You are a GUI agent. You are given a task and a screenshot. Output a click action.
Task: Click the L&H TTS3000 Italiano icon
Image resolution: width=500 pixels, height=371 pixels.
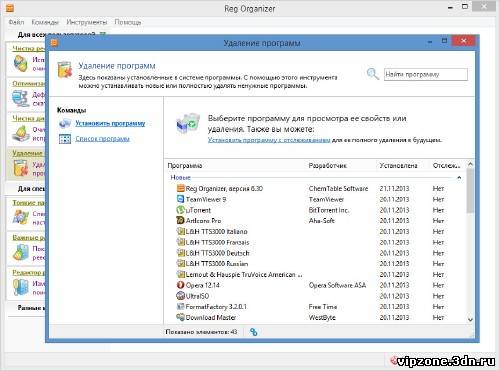(180, 231)
